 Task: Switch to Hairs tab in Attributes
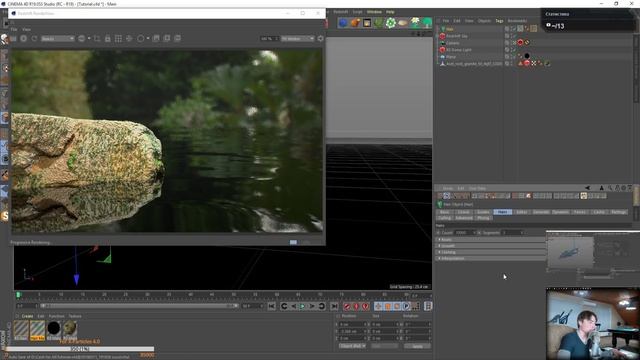click(502, 212)
